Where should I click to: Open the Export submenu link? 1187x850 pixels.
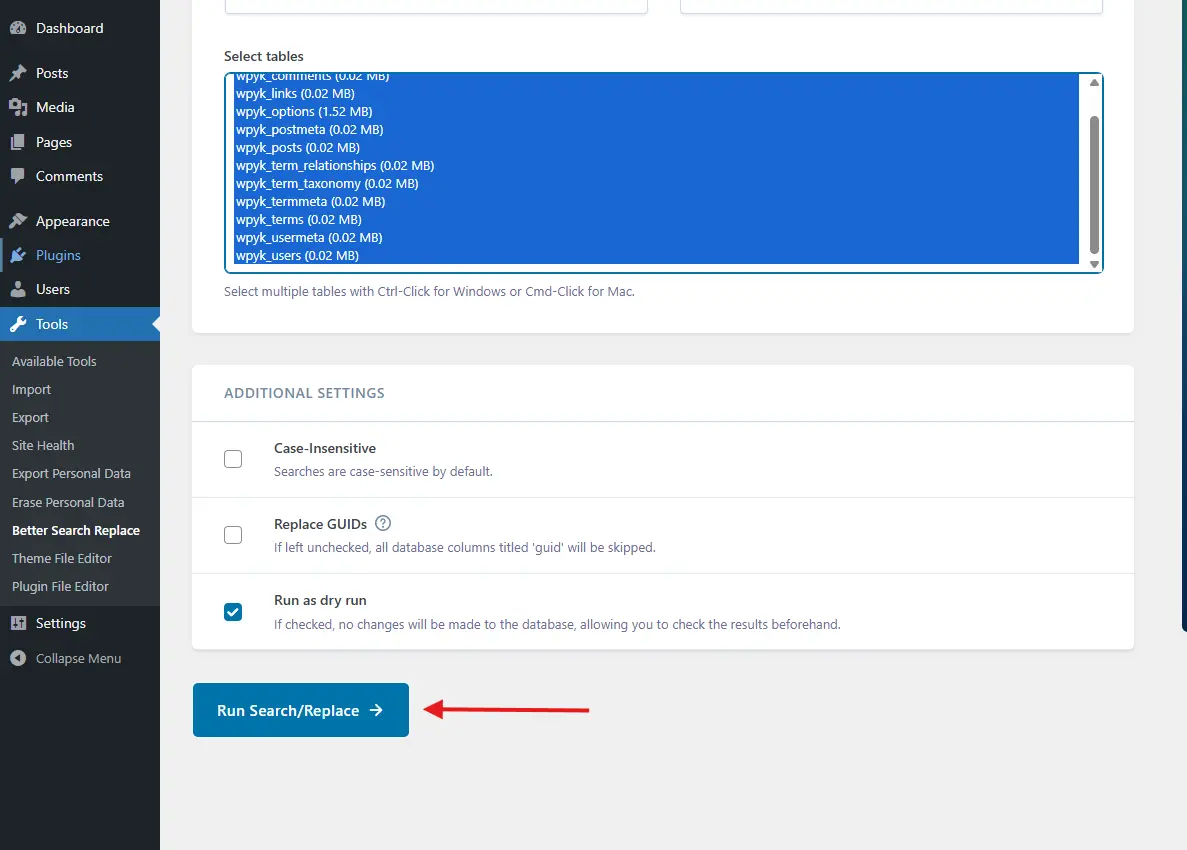point(30,417)
